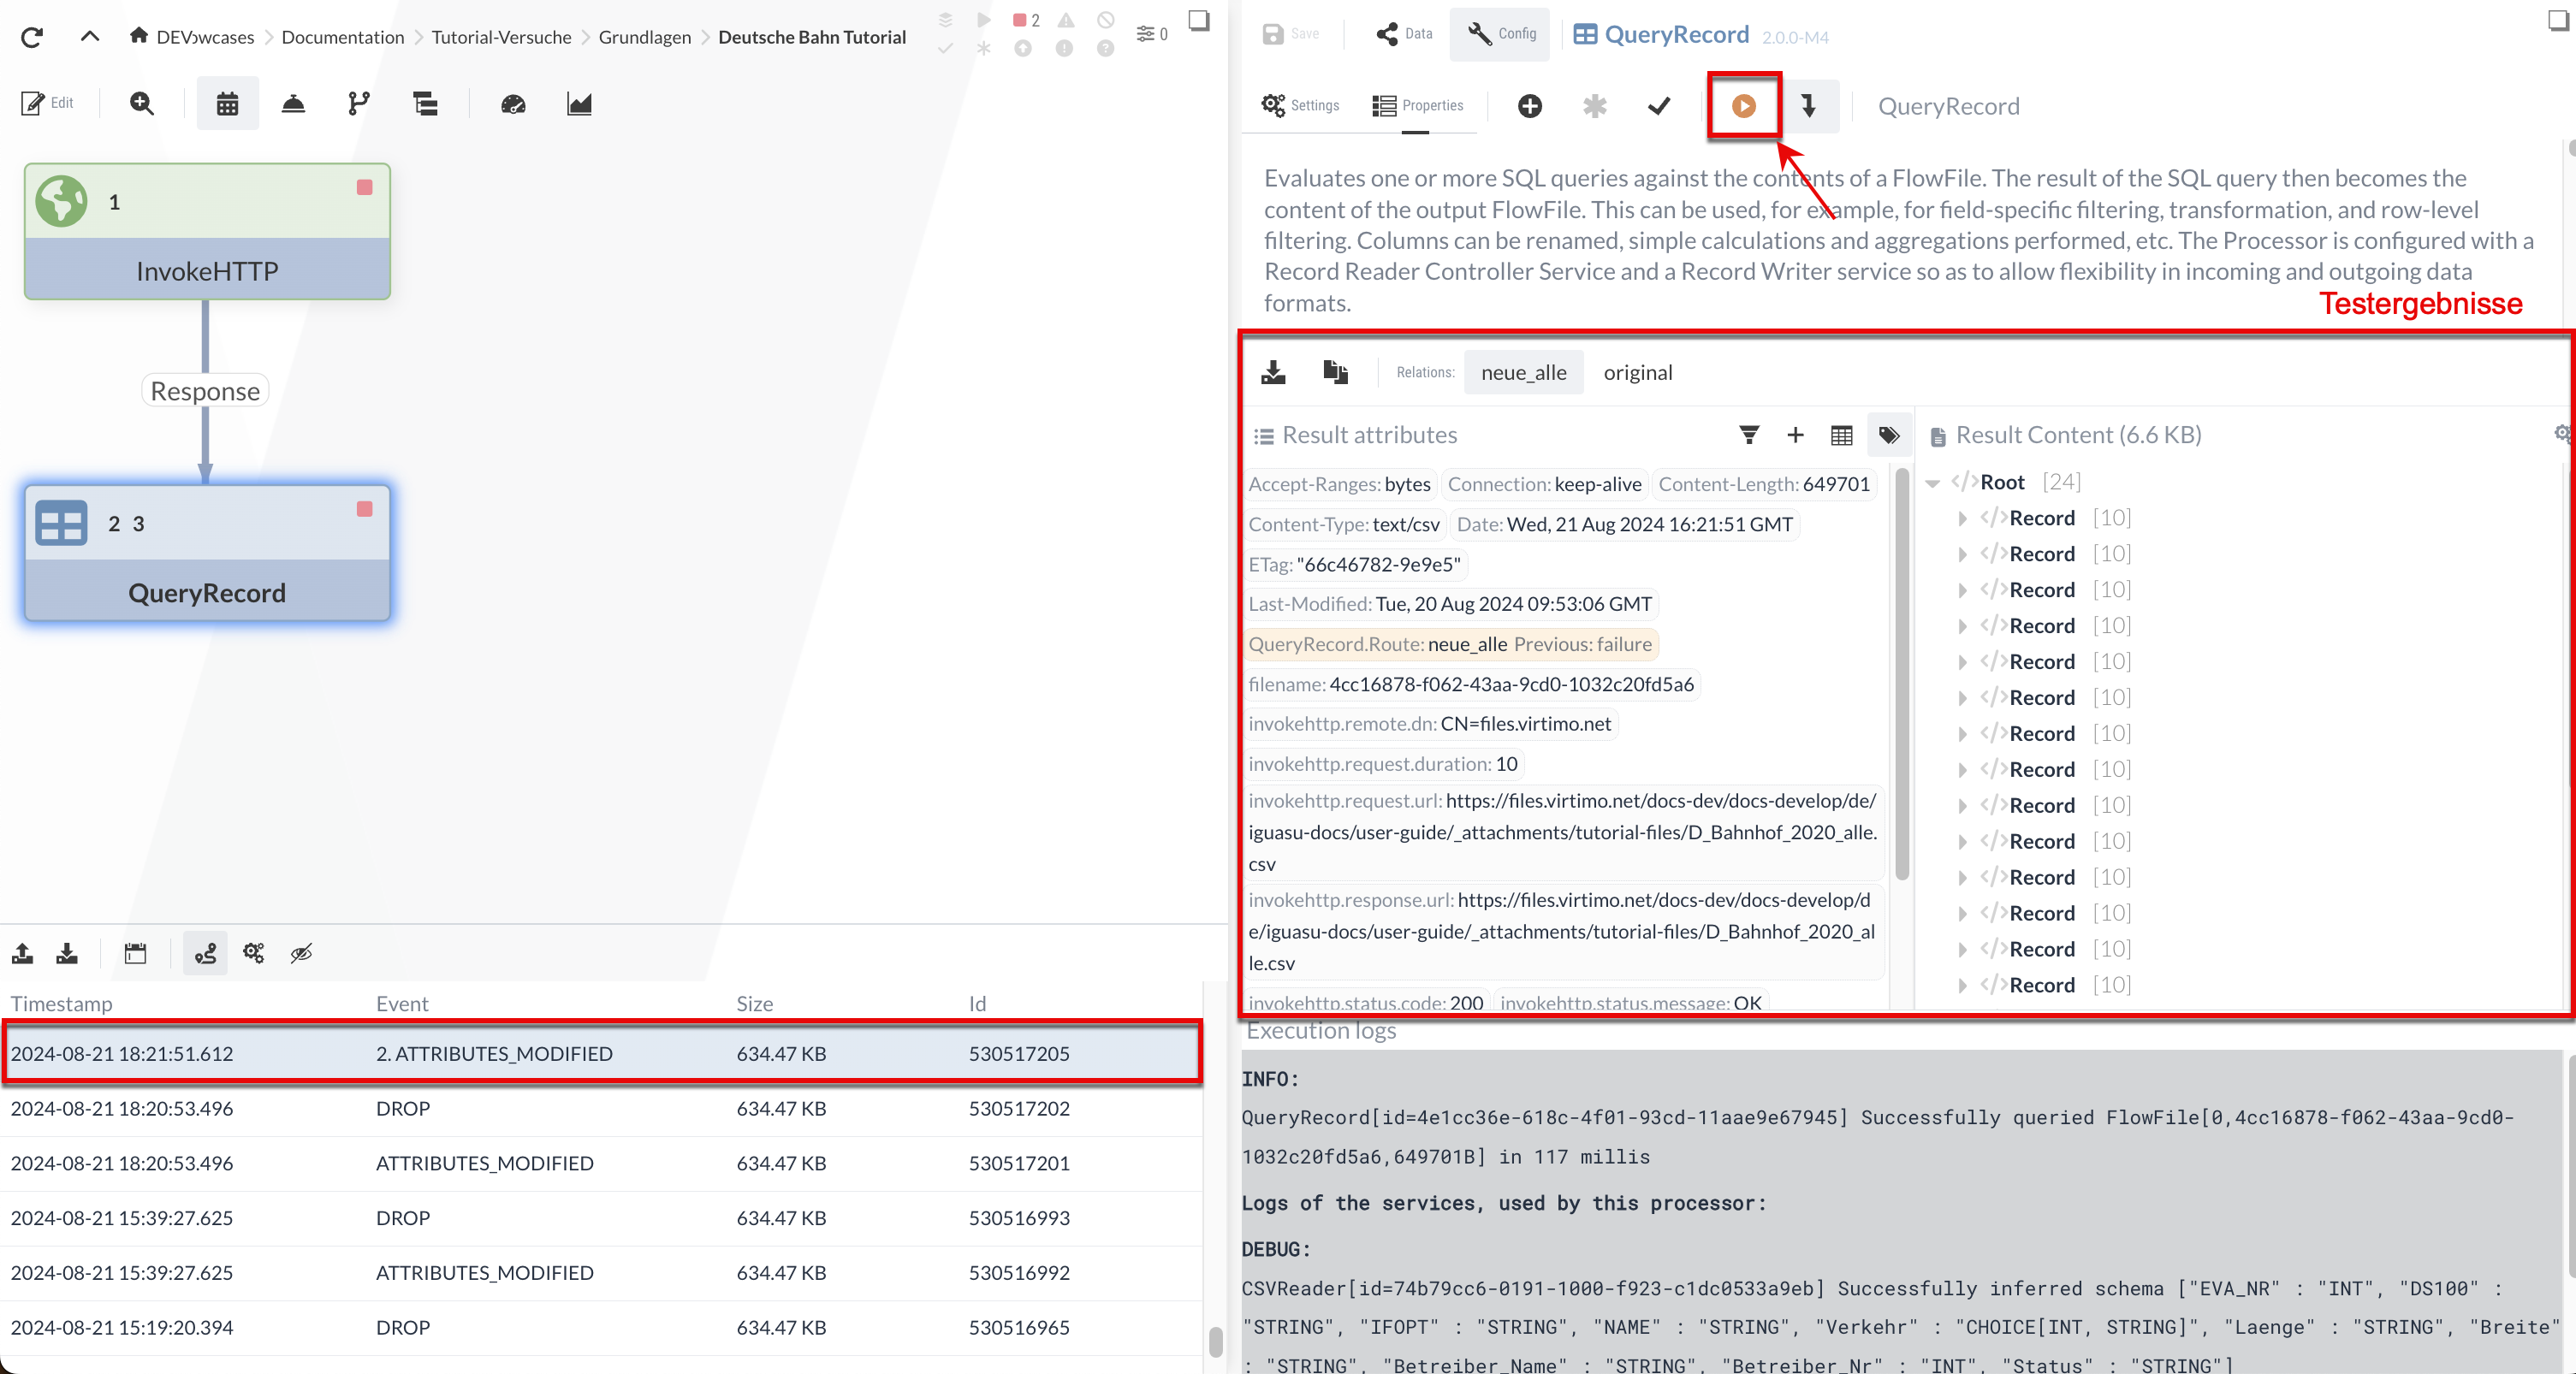This screenshot has width=2576, height=1374.
Task: Download result content with the download icon
Action: tap(1273, 372)
